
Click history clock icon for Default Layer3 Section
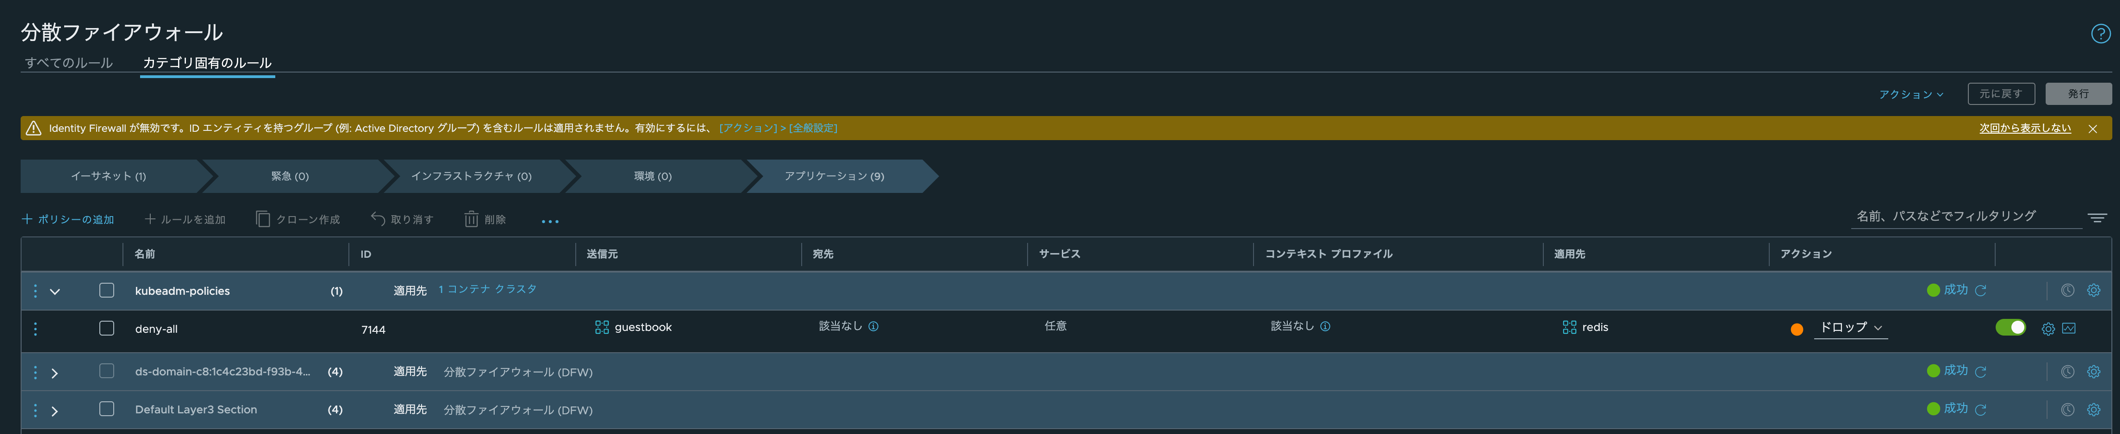point(2067,410)
